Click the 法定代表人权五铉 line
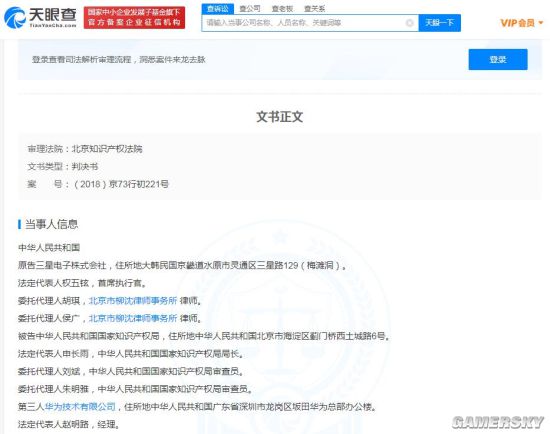The height and width of the screenshot is (434, 550). click(82, 283)
